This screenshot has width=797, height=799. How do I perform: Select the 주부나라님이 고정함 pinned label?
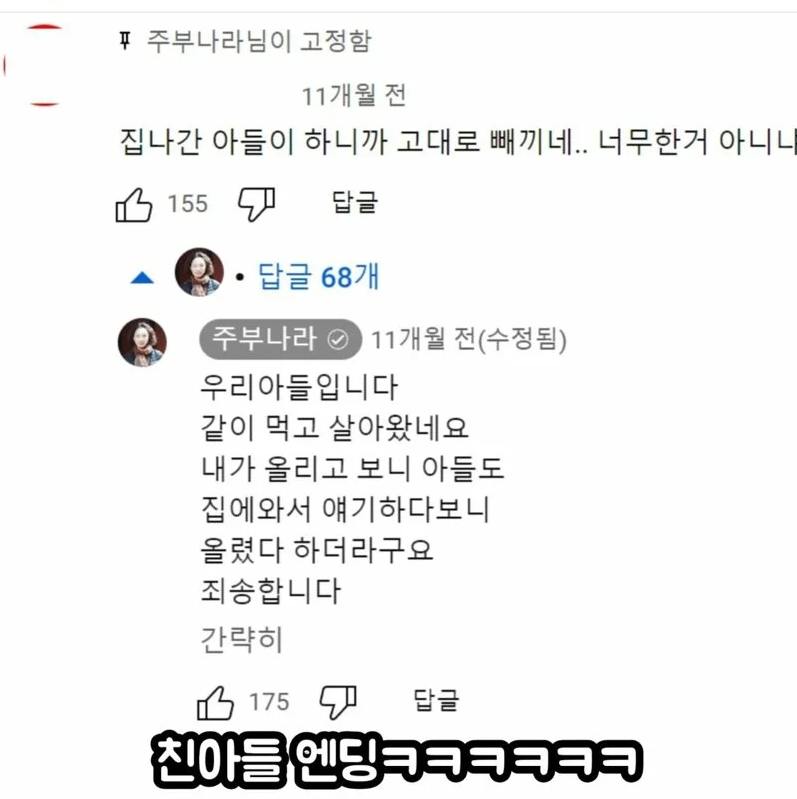(259, 41)
